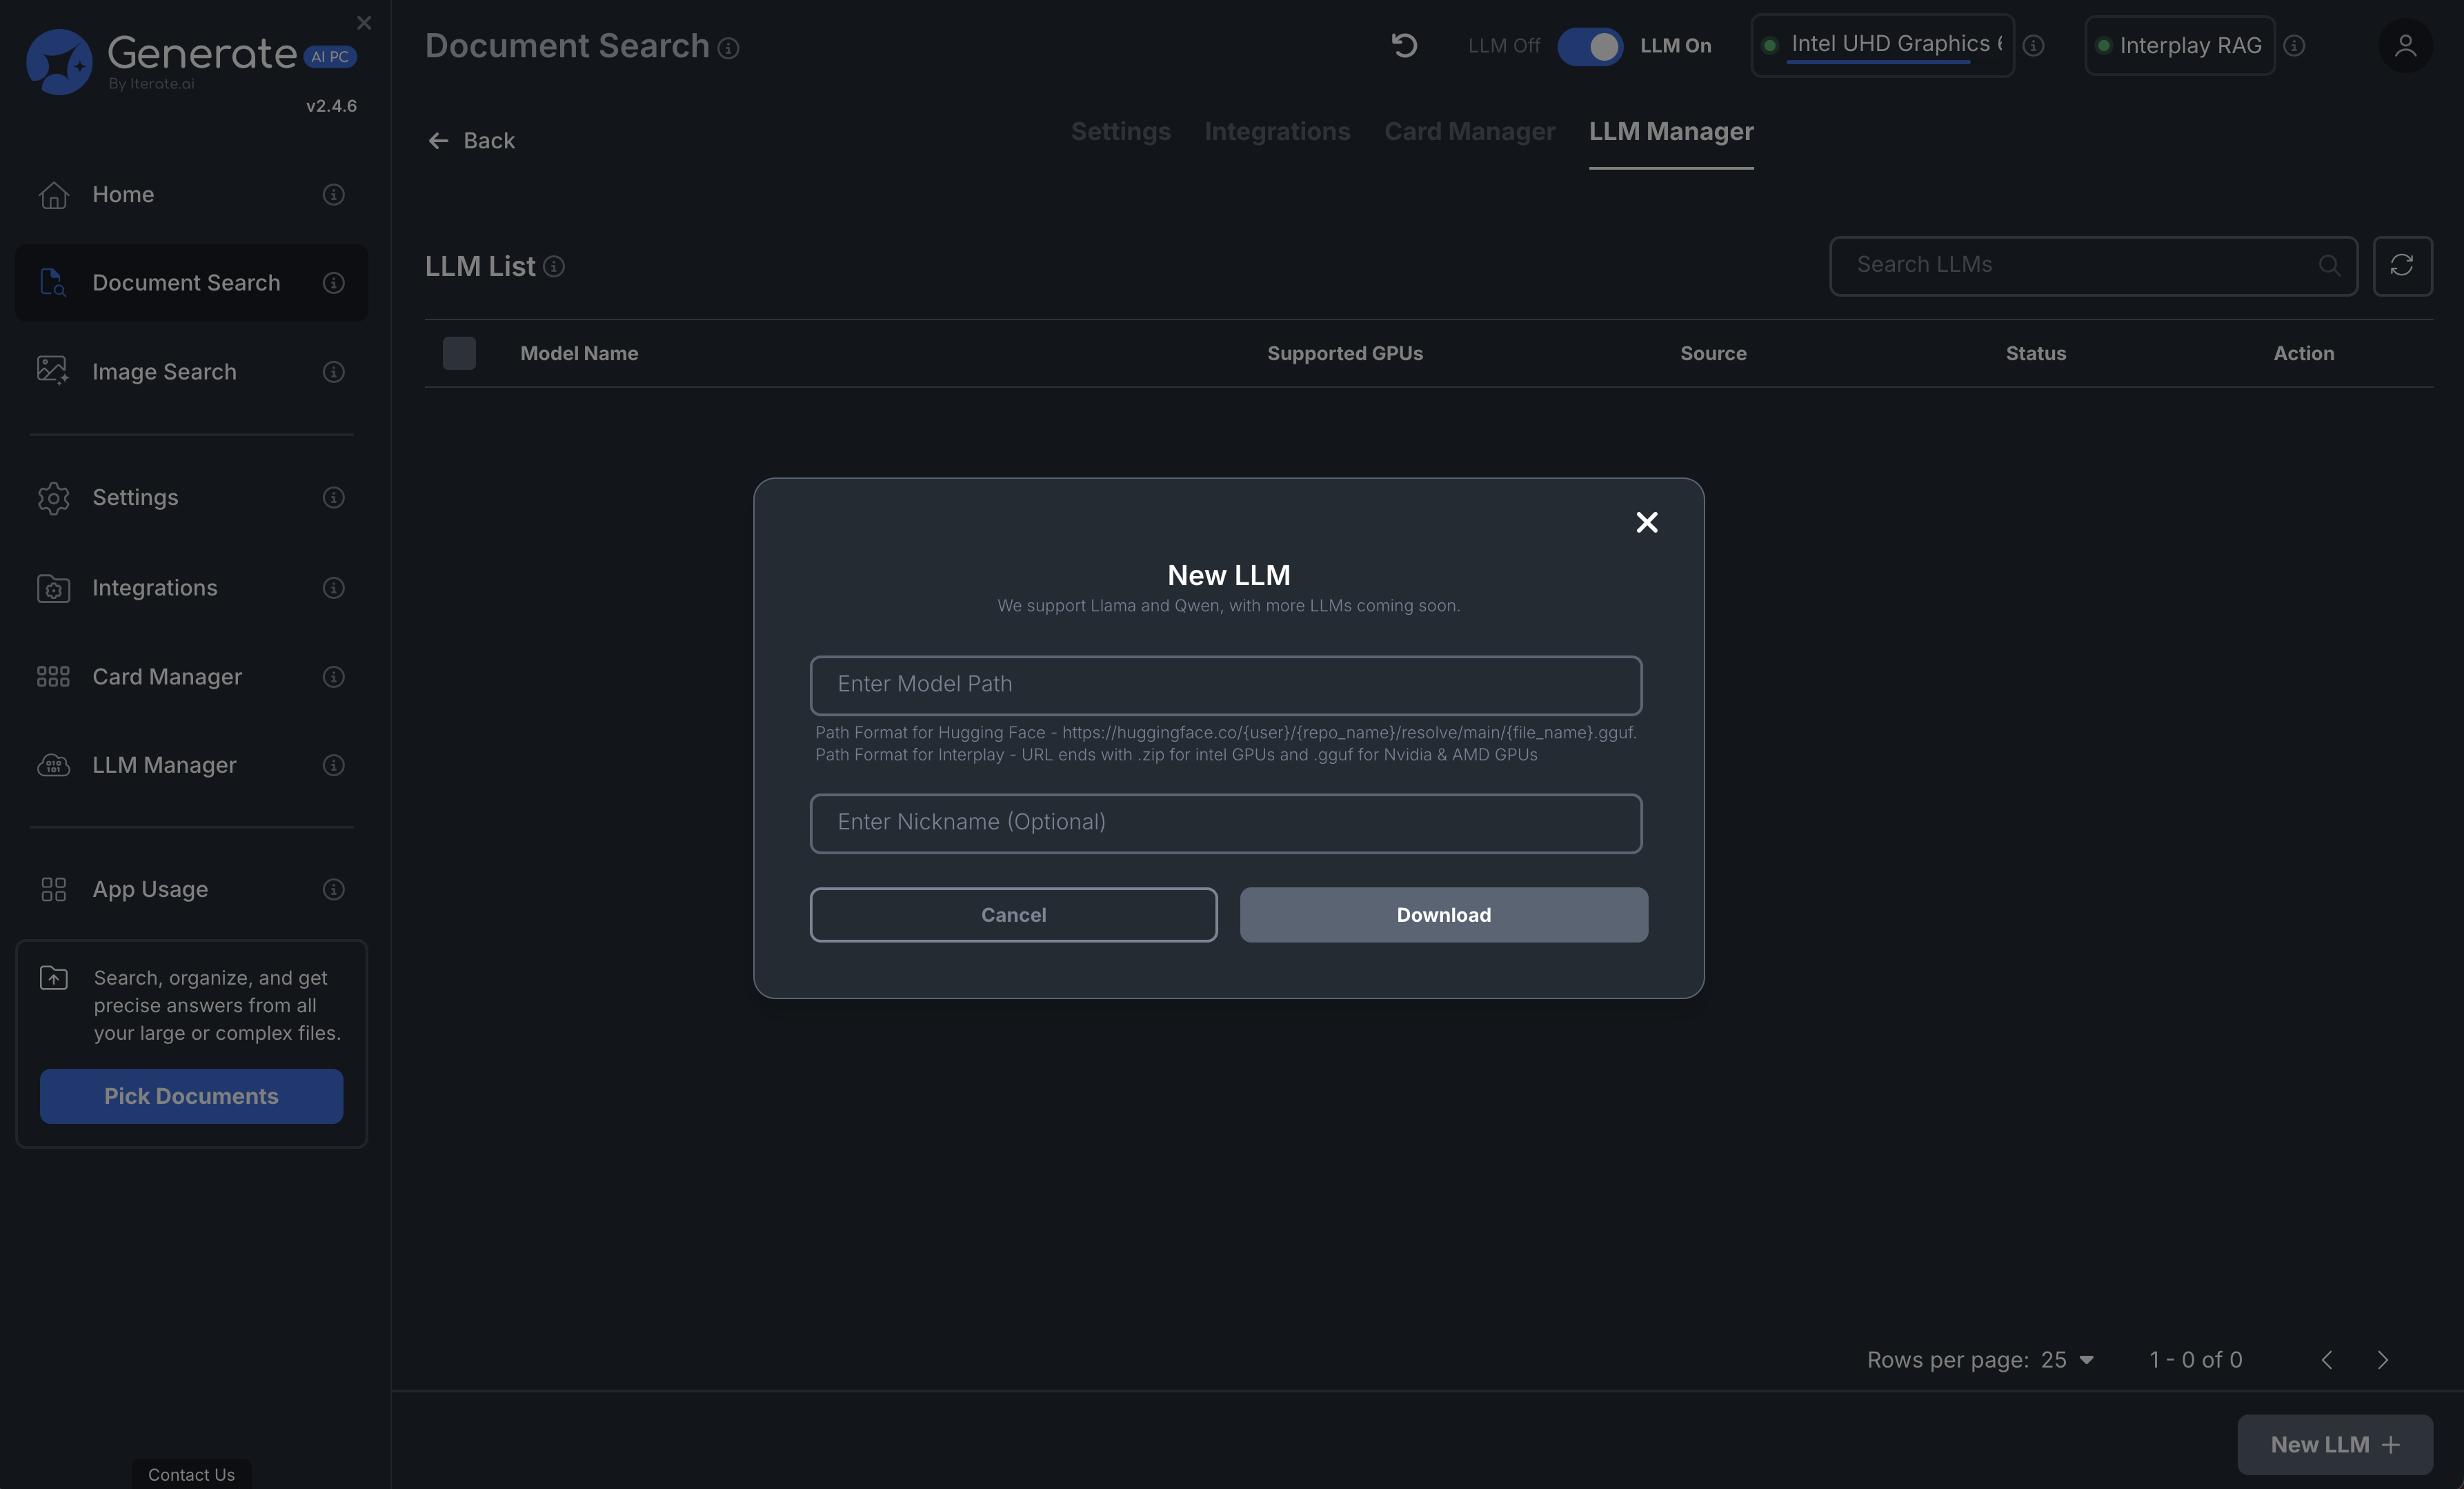This screenshot has width=2464, height=1489.
Task: Click the Source column header
Action: click(1713, 354)
